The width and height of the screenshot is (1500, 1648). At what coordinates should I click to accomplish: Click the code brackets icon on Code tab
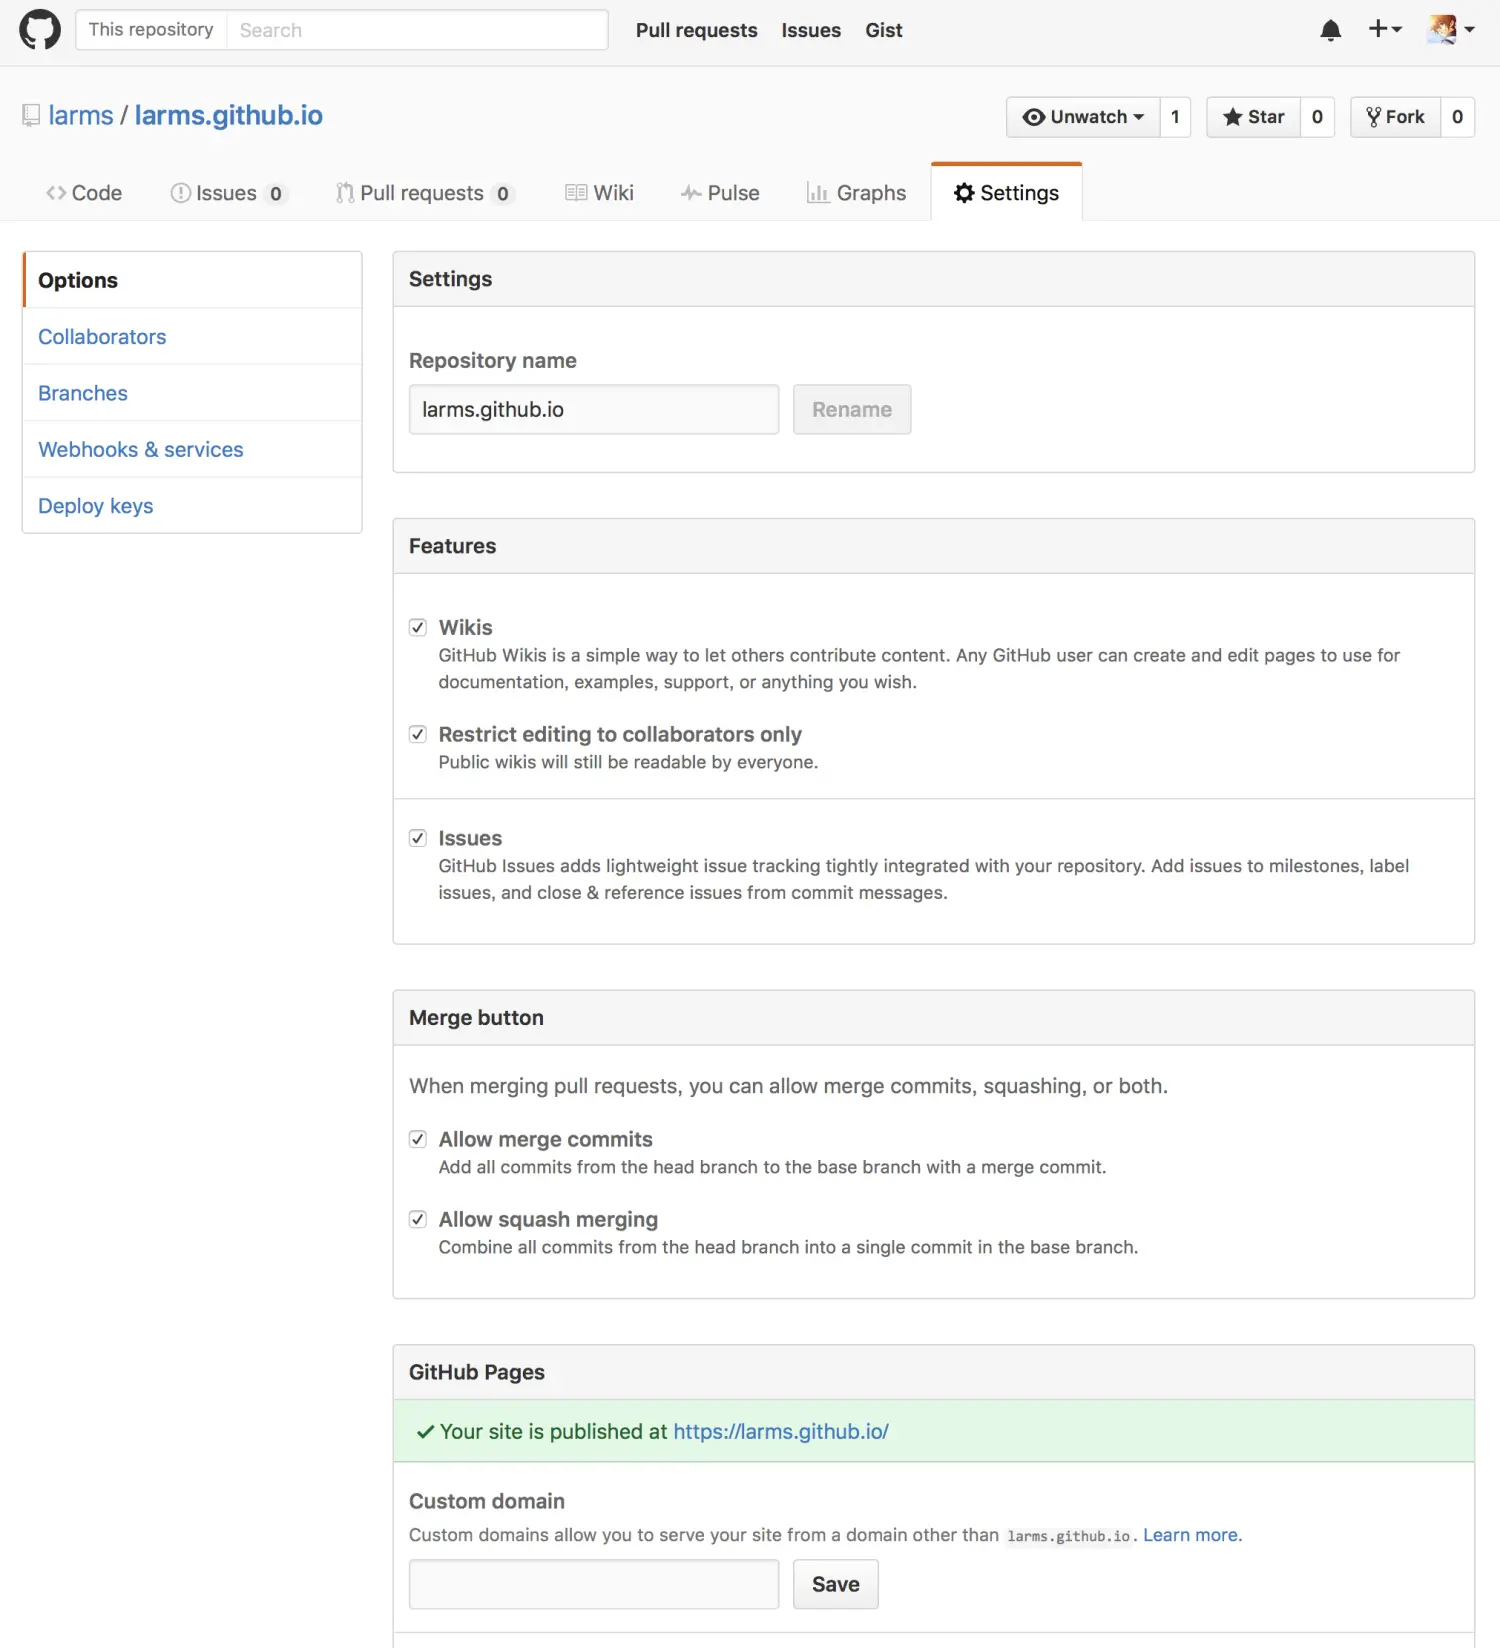[x=56, y=193]
